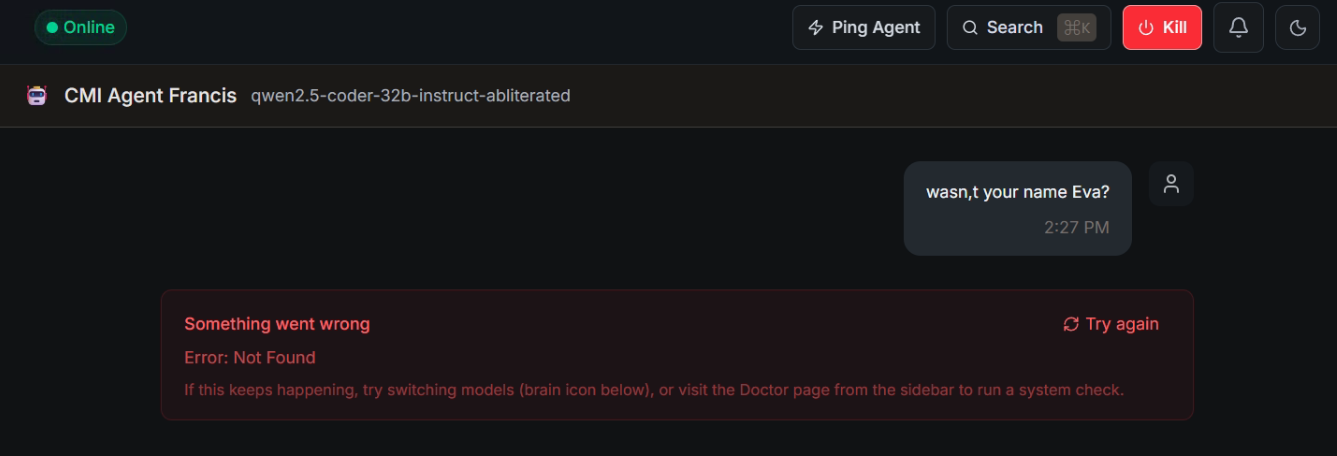Click the lightning bolt icon in Ping Agent
This screenshot has height=456, width=1337.
point(816,28)
